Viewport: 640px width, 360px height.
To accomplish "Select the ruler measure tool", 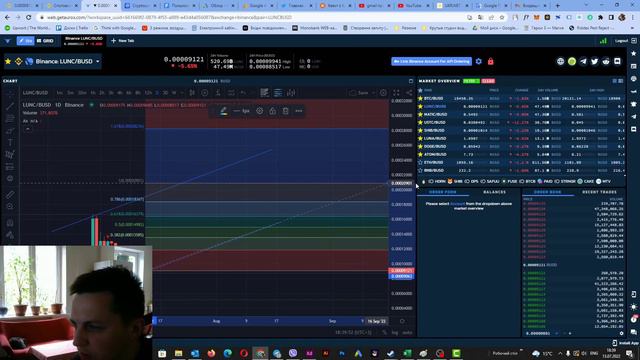I will (x=10, y=195).
